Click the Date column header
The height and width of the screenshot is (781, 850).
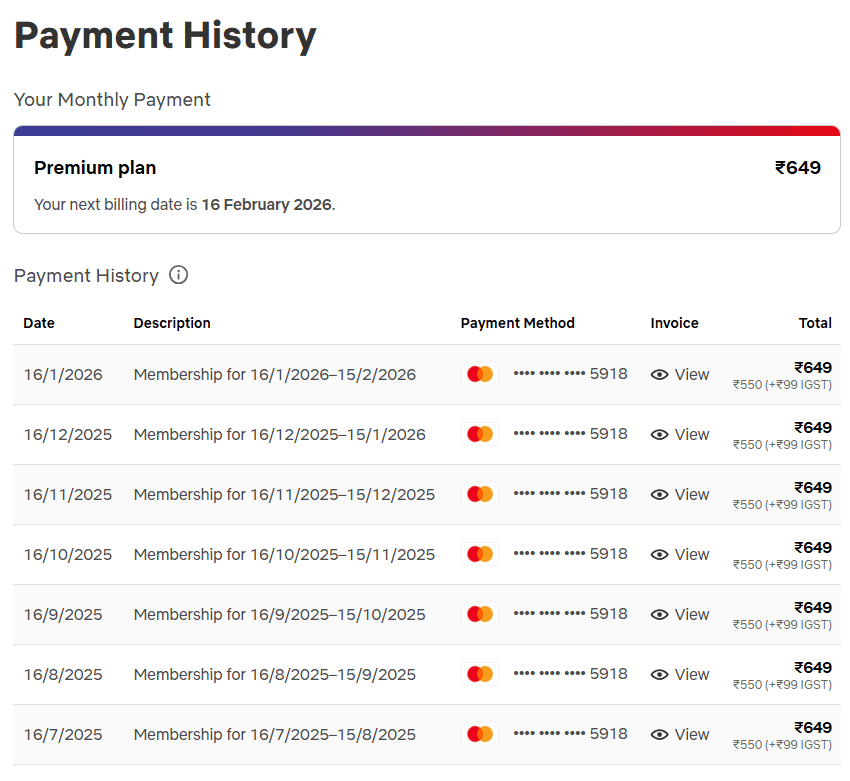[x=39, y=323]
